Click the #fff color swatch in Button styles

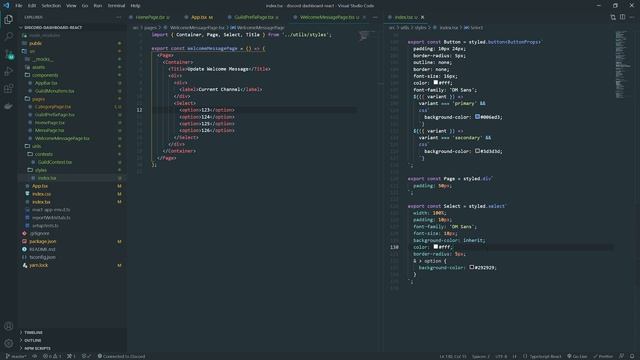(x=436, y=82)
